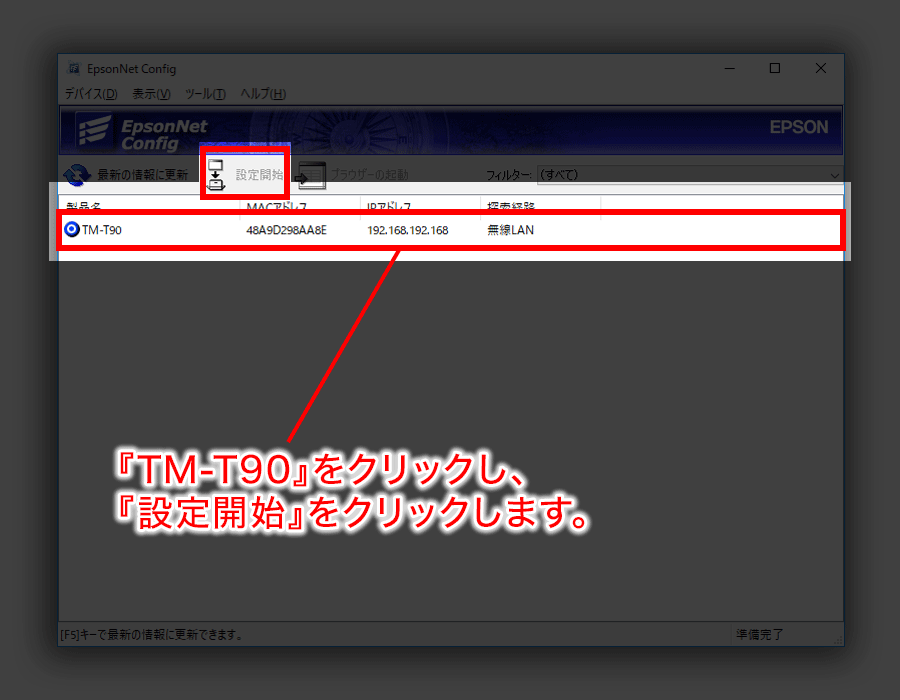The width and height of the screenshot is (900, 700).
Task: Open the デバイス(D) menu
Action: [91, 94]
